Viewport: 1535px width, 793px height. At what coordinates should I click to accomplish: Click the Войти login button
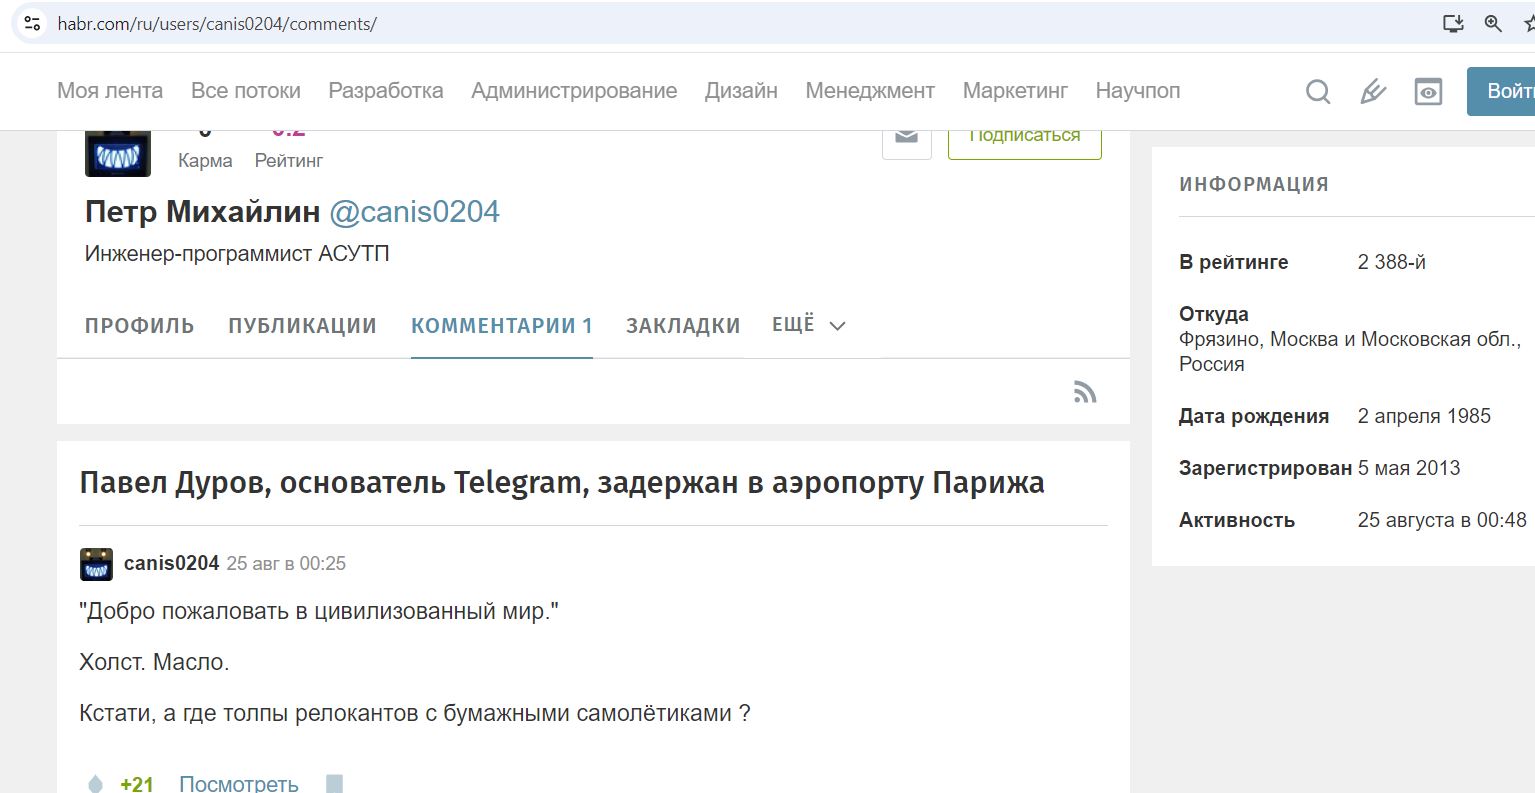[x=1501, y=91]
